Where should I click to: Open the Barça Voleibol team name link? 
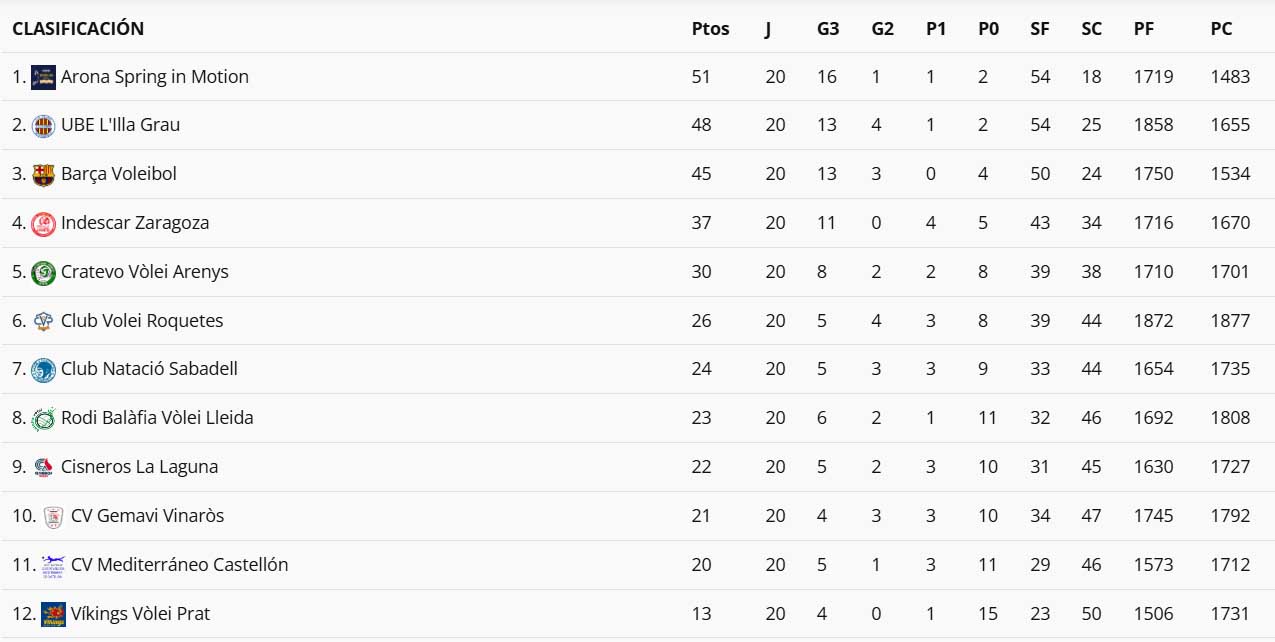point(118,174)
